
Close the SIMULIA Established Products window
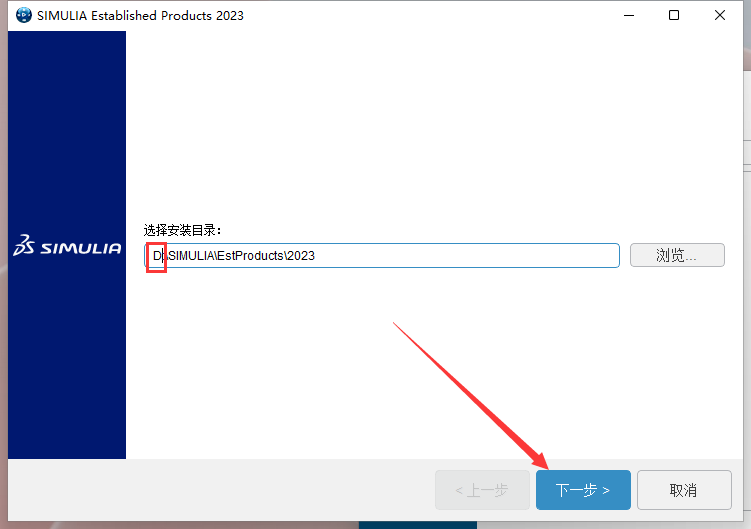click(719, 15)
